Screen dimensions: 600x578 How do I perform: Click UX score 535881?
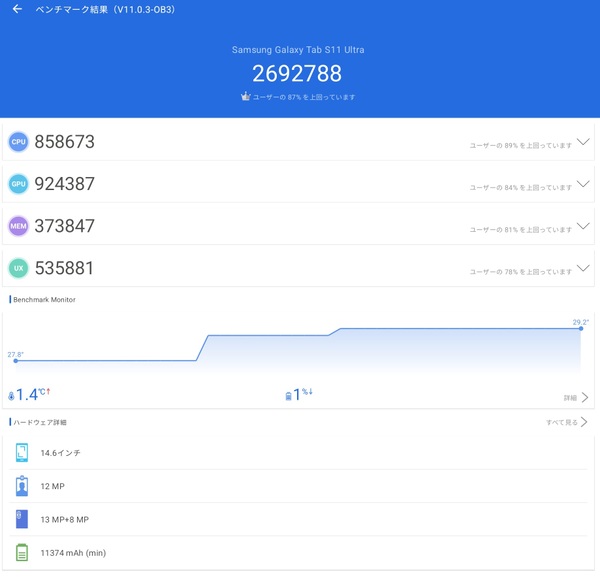[64, 268]
